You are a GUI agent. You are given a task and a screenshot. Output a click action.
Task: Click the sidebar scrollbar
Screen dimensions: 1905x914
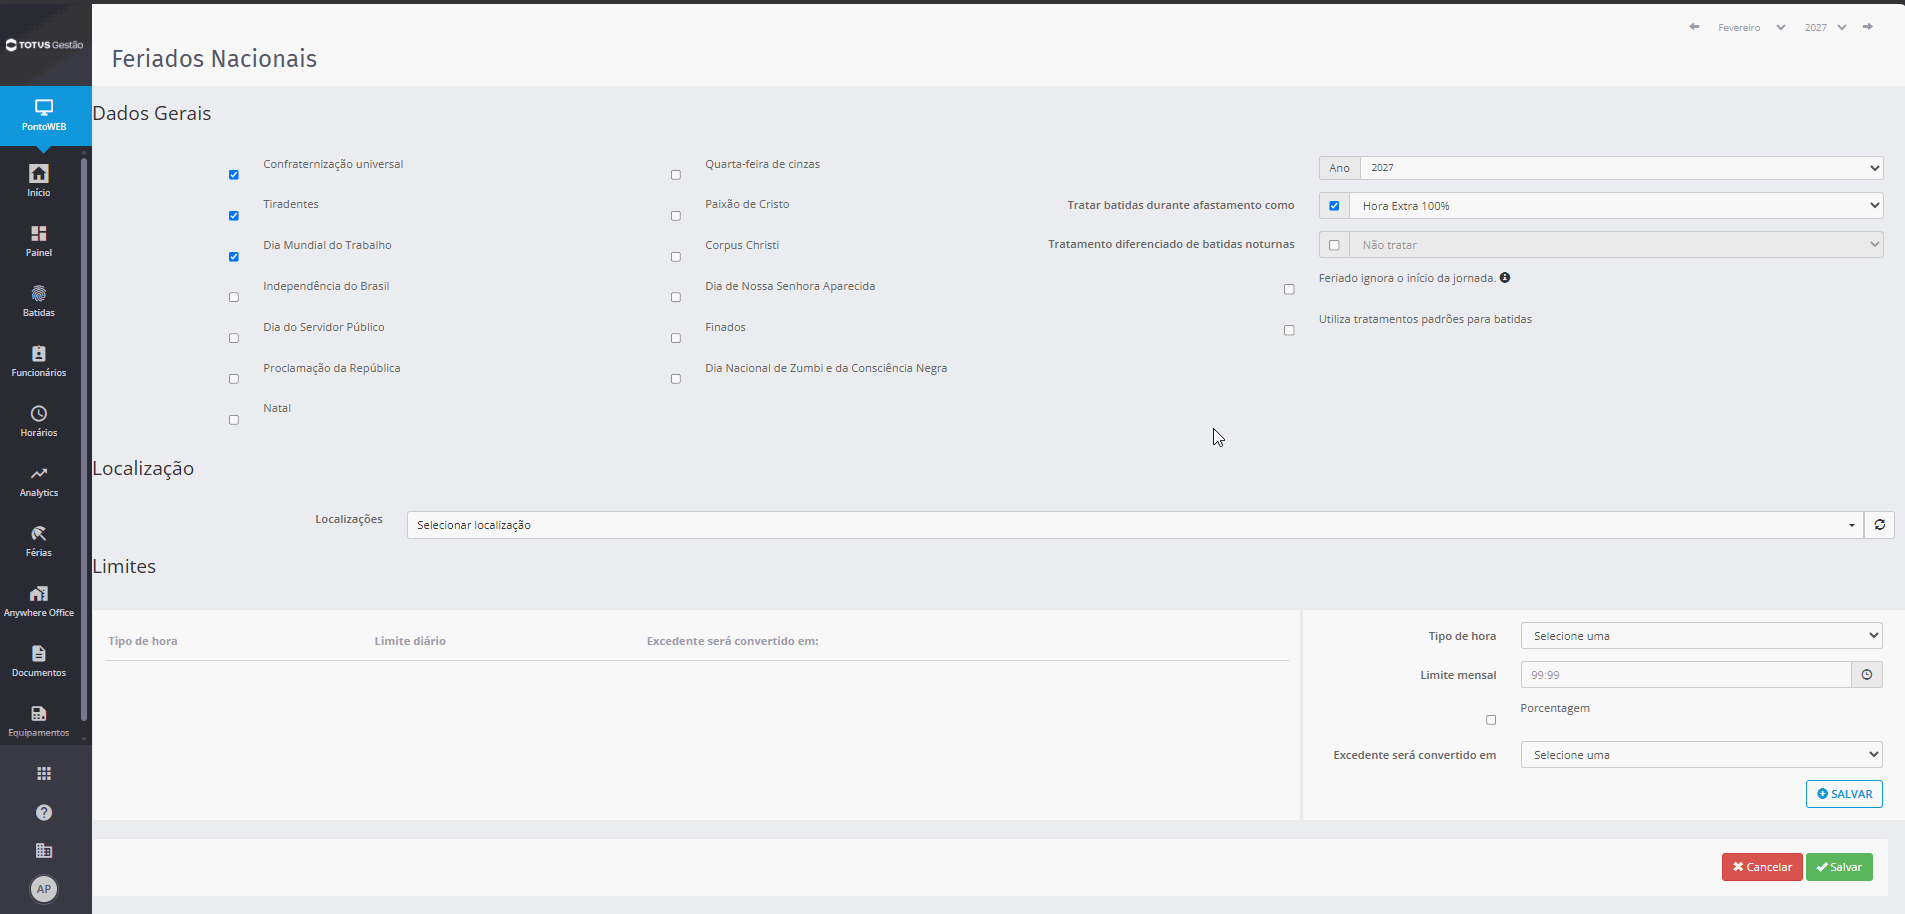point(84,440)
